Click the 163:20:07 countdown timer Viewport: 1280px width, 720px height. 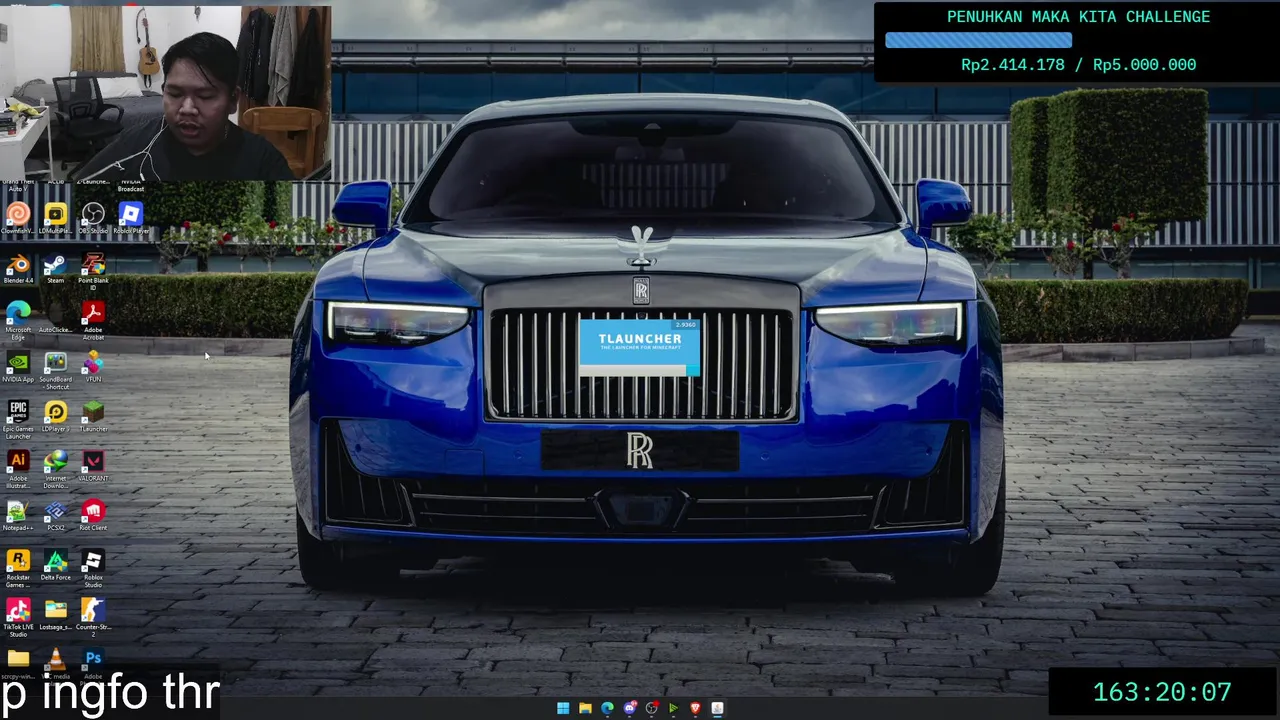pyautogui.click(x=1161, y=692)
